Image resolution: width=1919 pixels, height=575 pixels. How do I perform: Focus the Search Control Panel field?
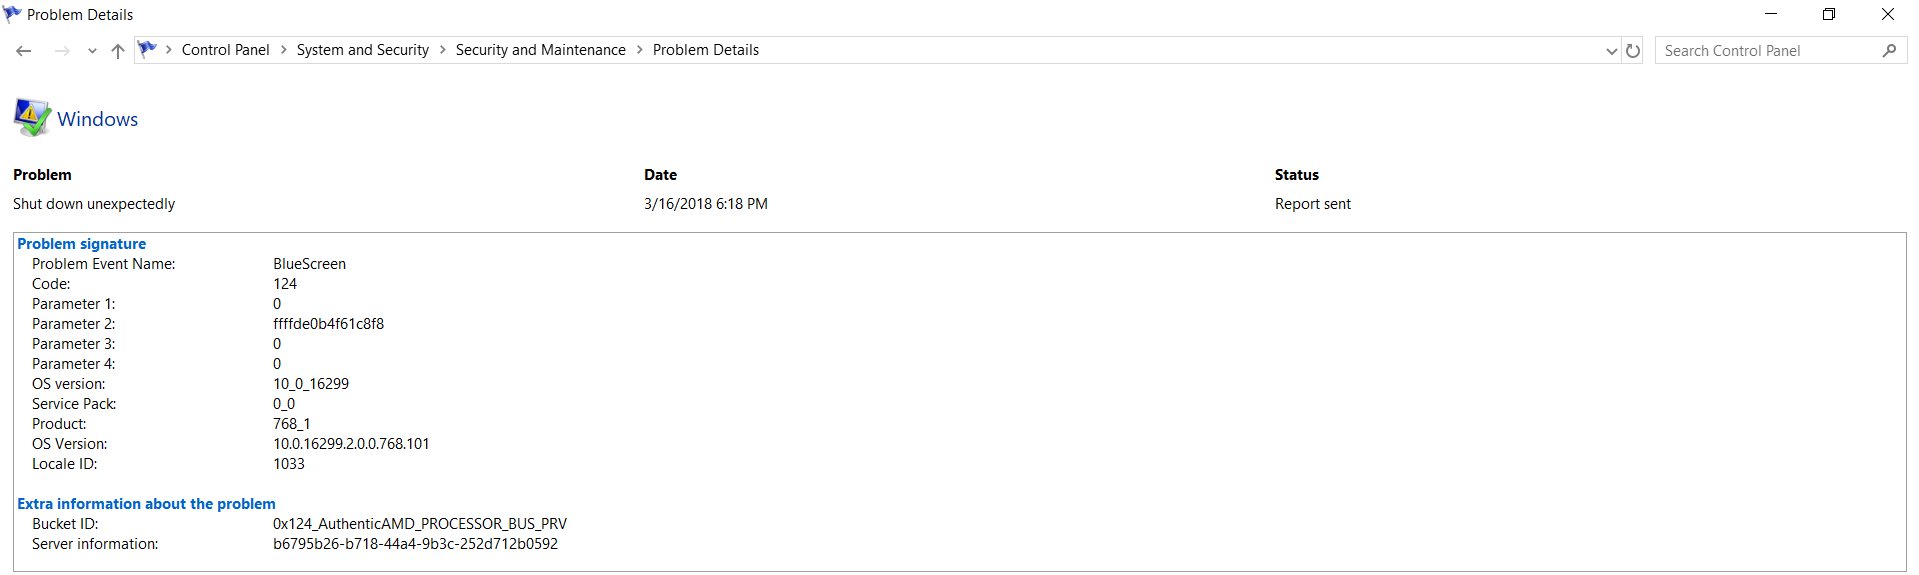[1770, 50]
